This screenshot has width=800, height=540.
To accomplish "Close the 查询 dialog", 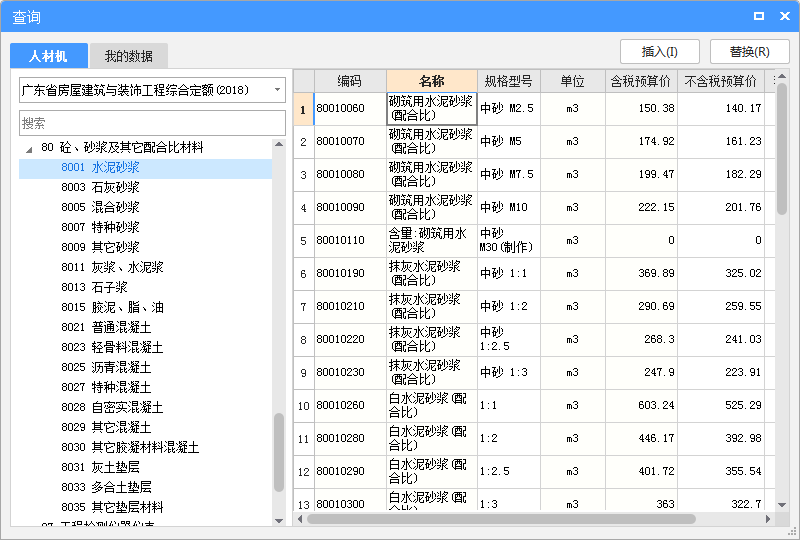I will click(785, 16).
